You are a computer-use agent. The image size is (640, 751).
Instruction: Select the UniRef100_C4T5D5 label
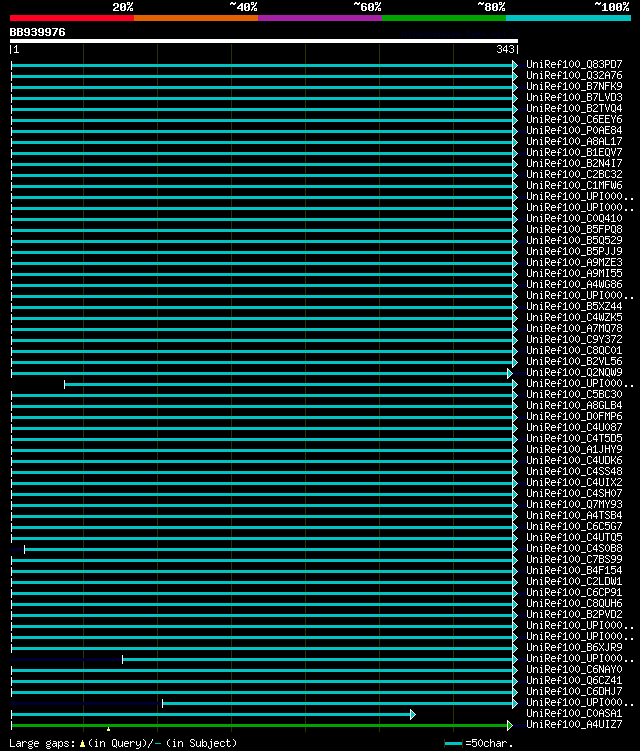click(574, 439)
